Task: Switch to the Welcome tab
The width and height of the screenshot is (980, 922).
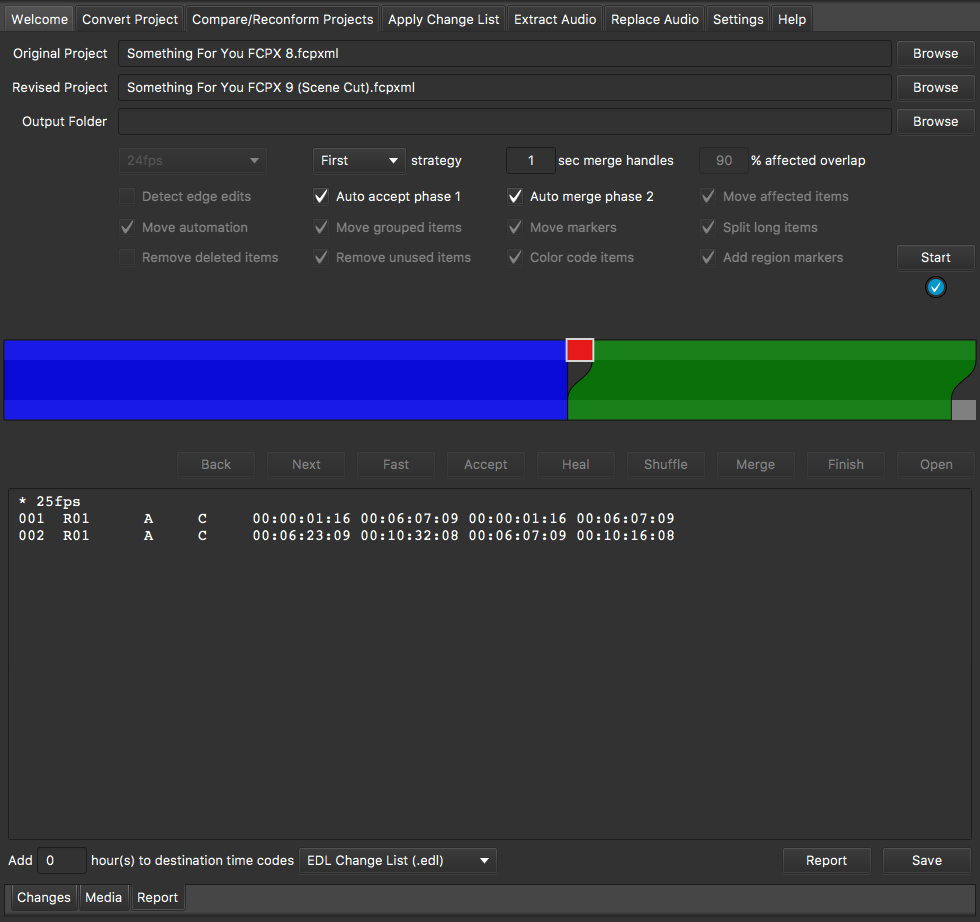Action: tap(39, 19)
